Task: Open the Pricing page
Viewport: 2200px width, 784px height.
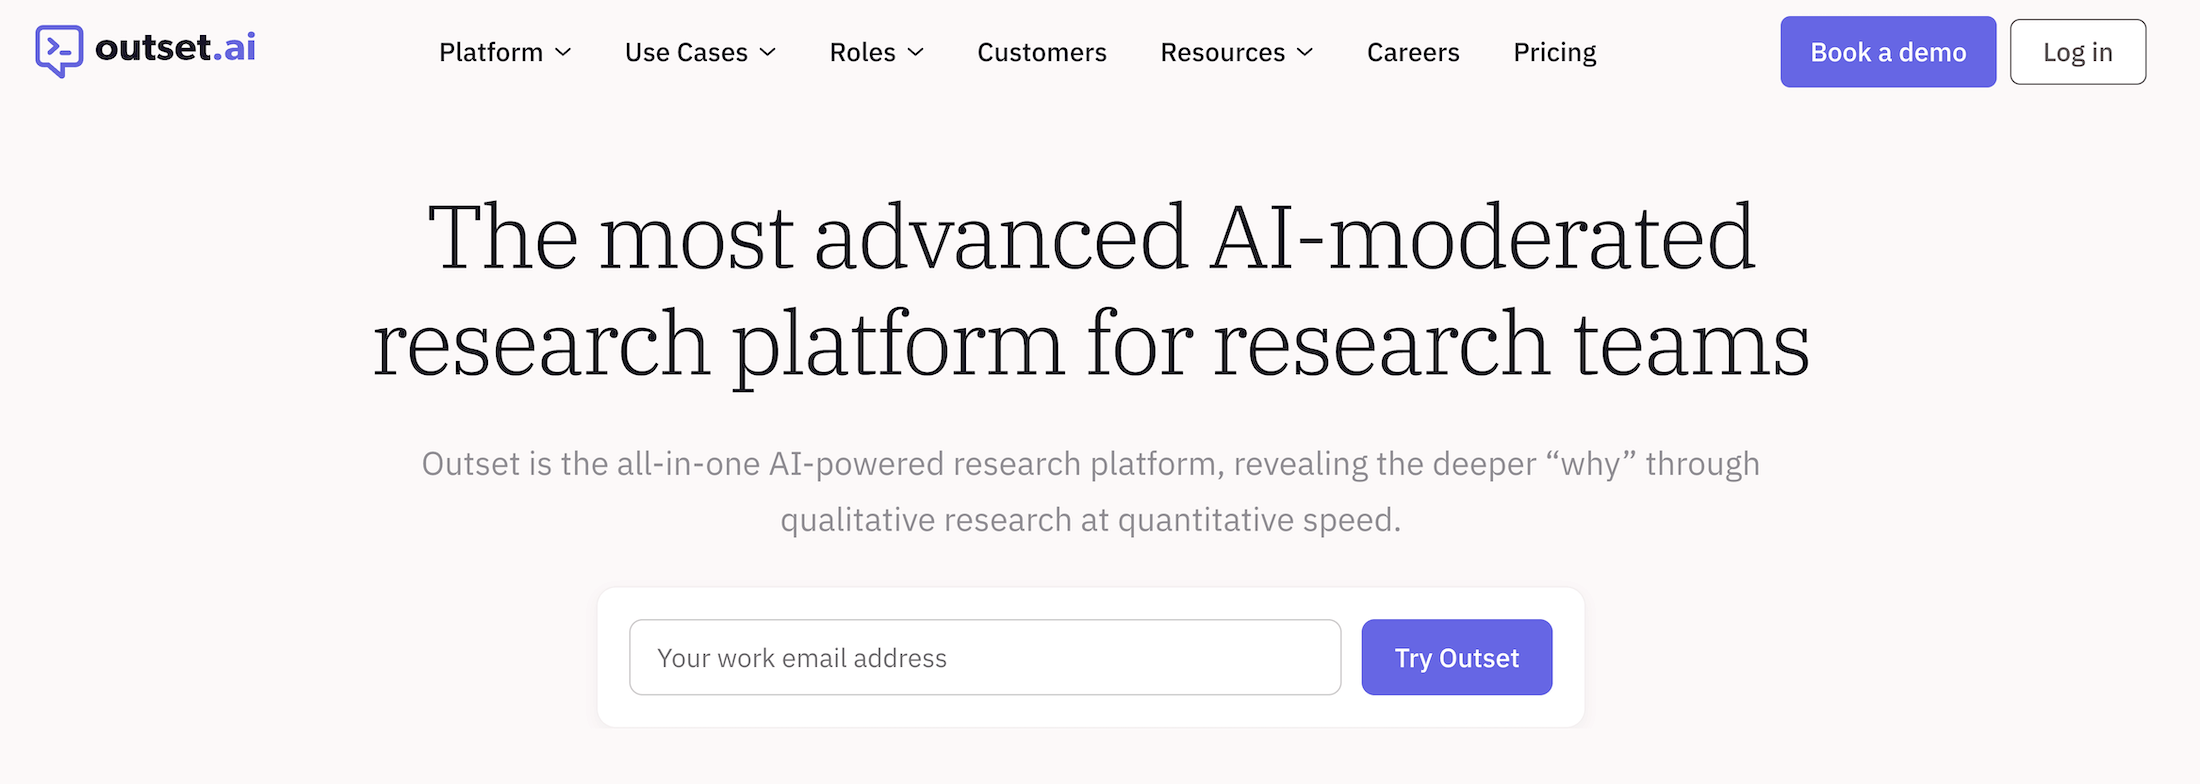Action: [1555, 52]
